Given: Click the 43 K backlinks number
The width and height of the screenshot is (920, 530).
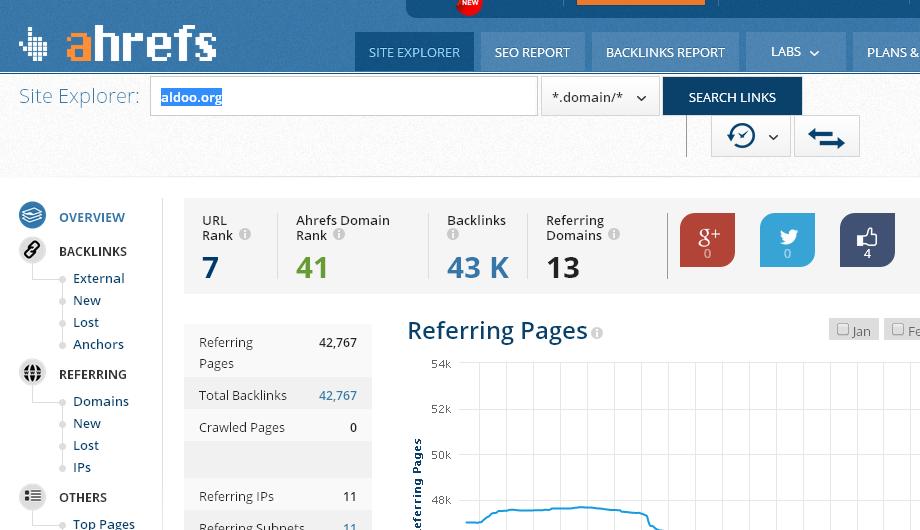Looking at the screenshot, I should 478,268.
